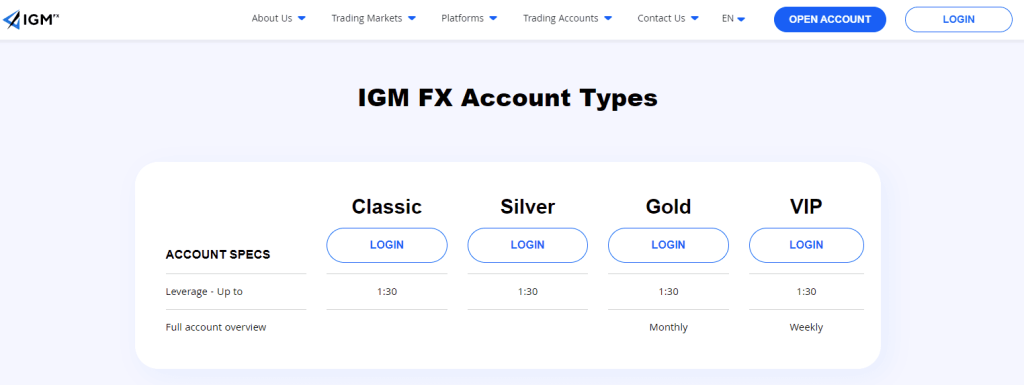Click LOGIN under Gold account
The height and width of the screenshot is (385, 1024).
(668, 245)
